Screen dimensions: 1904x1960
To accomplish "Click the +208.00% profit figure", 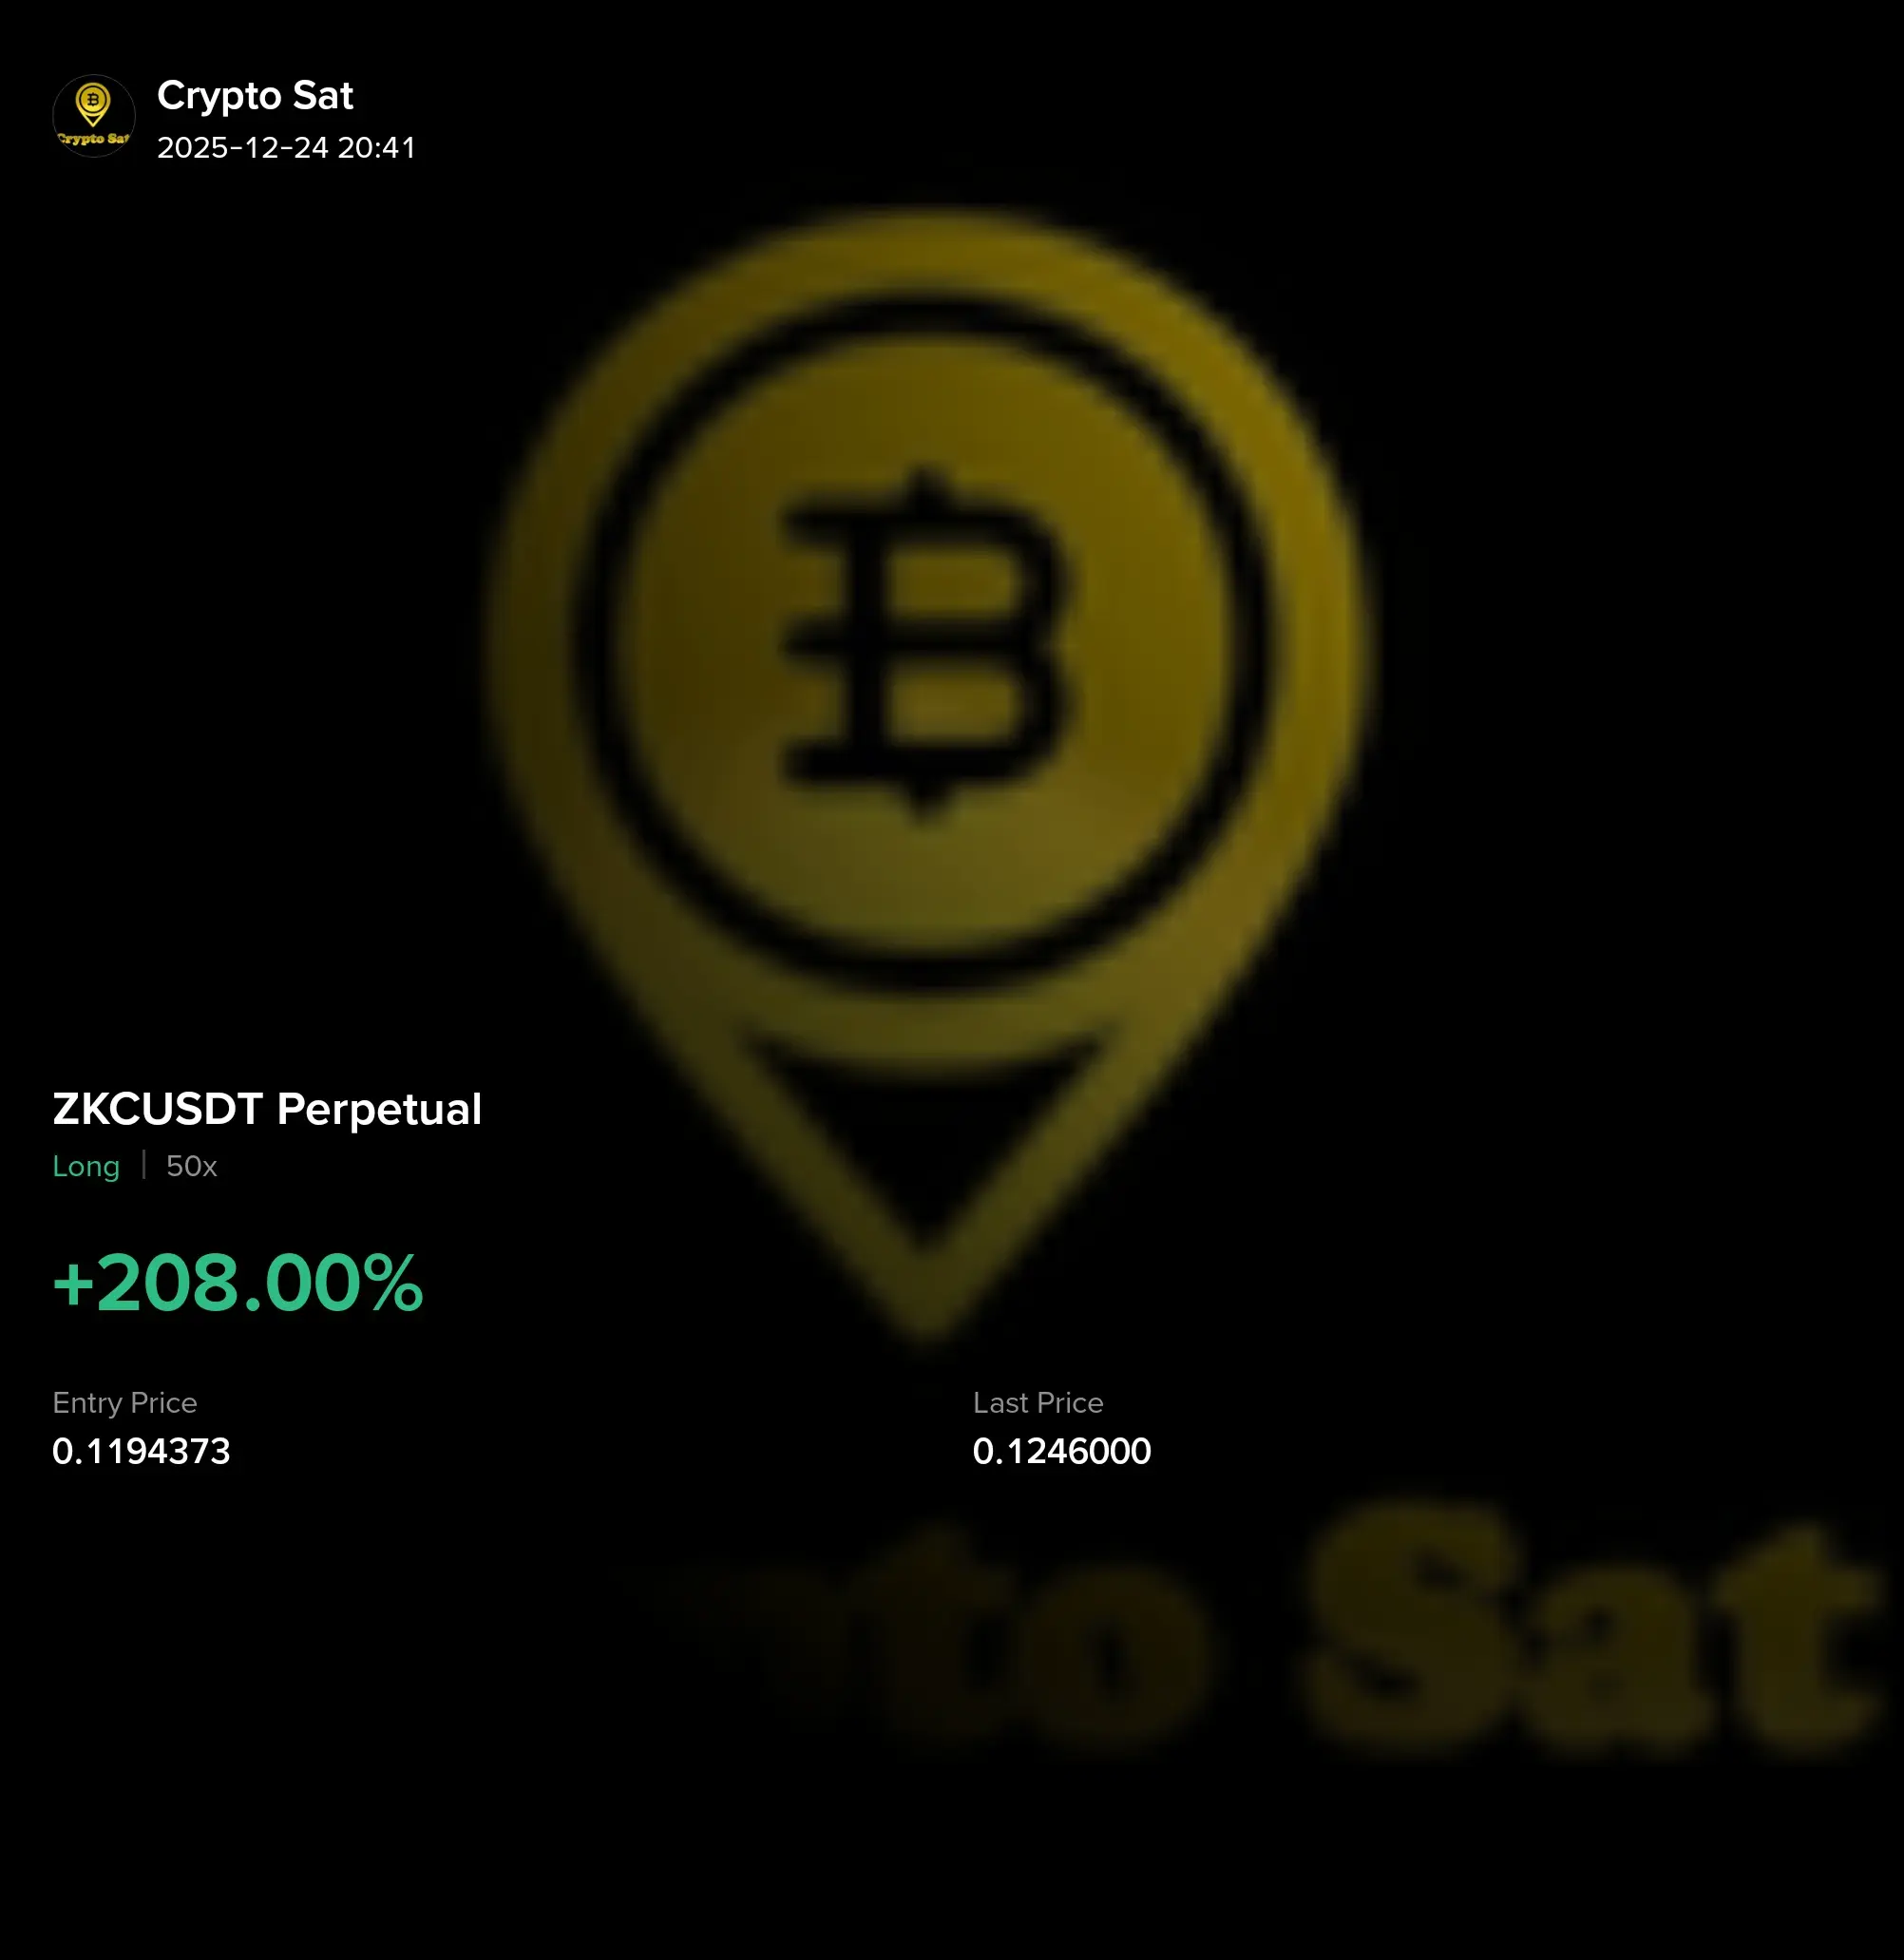I will (x=238, y=1283).
